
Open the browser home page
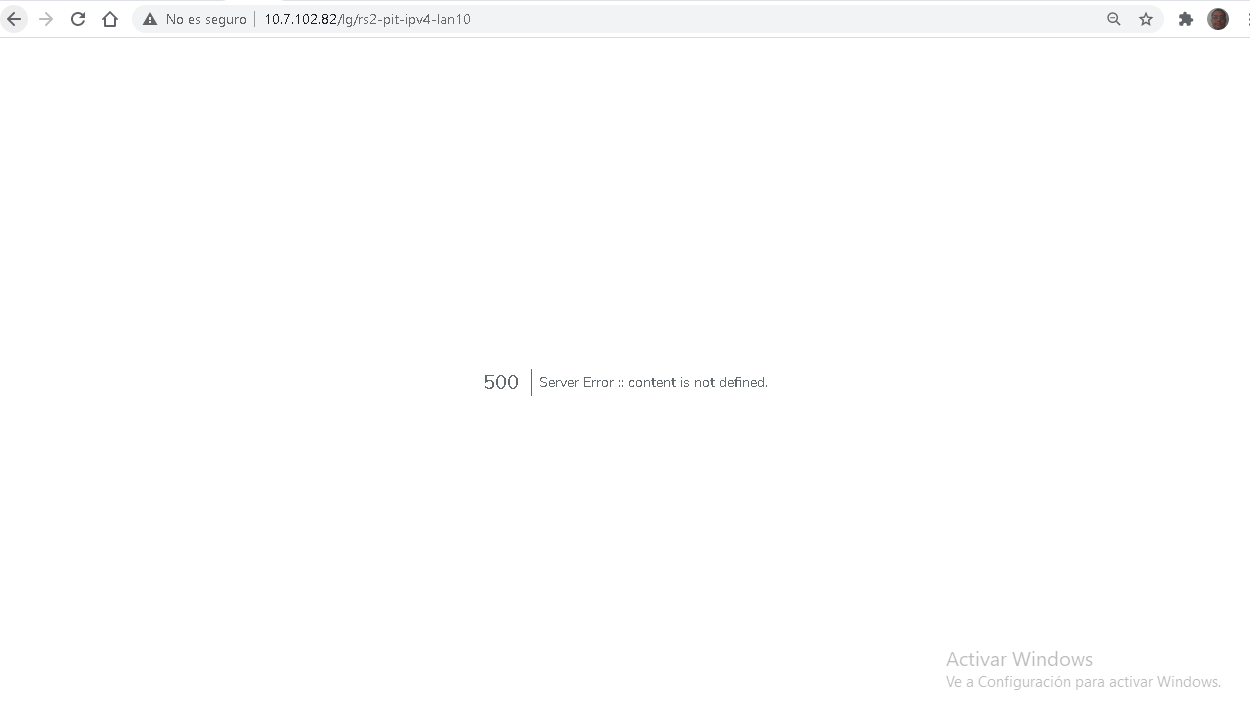tap(110, 19)
